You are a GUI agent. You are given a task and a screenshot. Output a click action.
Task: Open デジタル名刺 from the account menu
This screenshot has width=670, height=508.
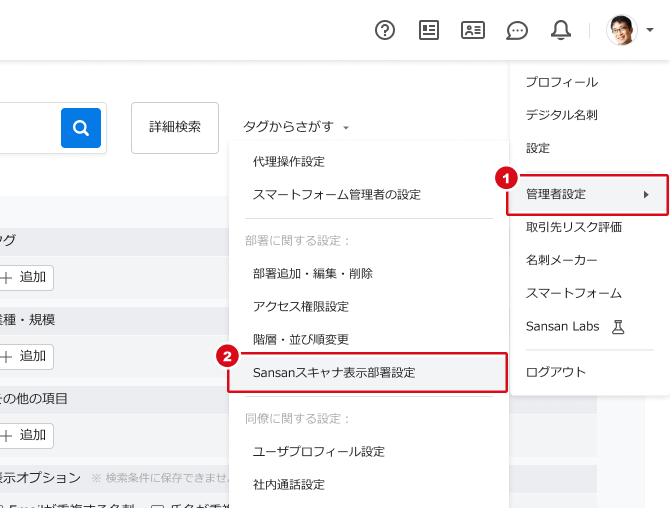(562, 115)
